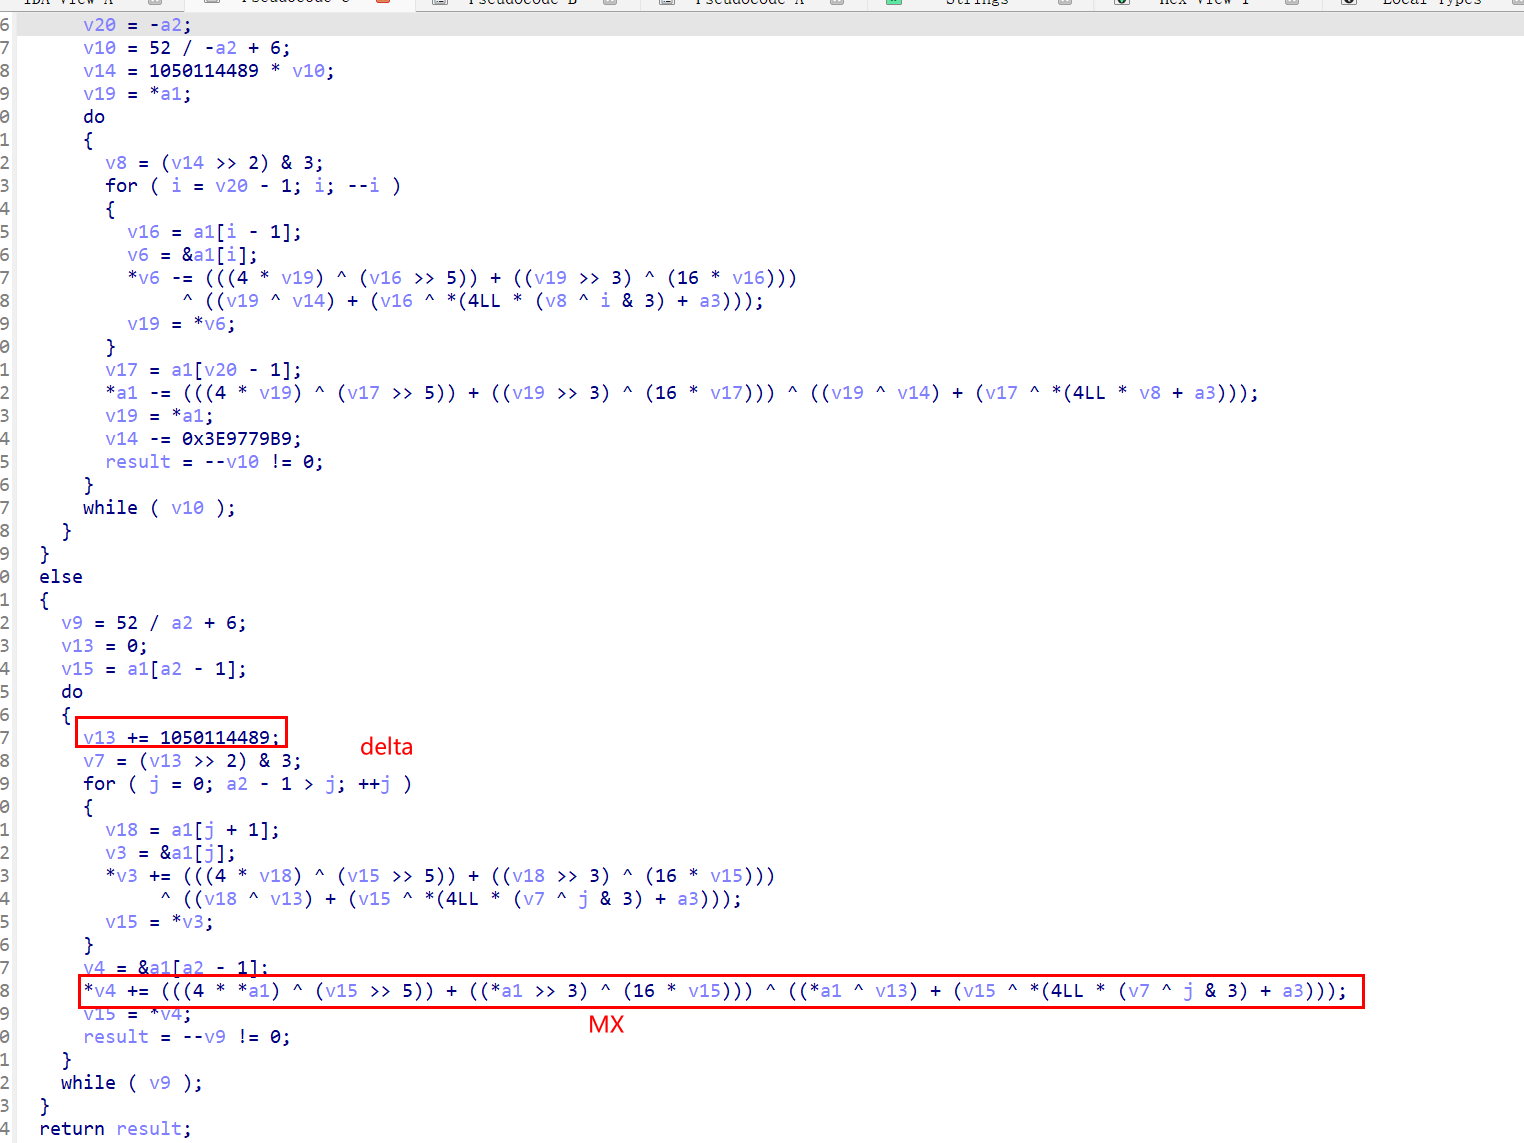Click the line 'v7 = (v13 >> 2) & 3;'
Image resolution: width=1524 pixels, height=1143 pixels.
(x=192, y=761)
